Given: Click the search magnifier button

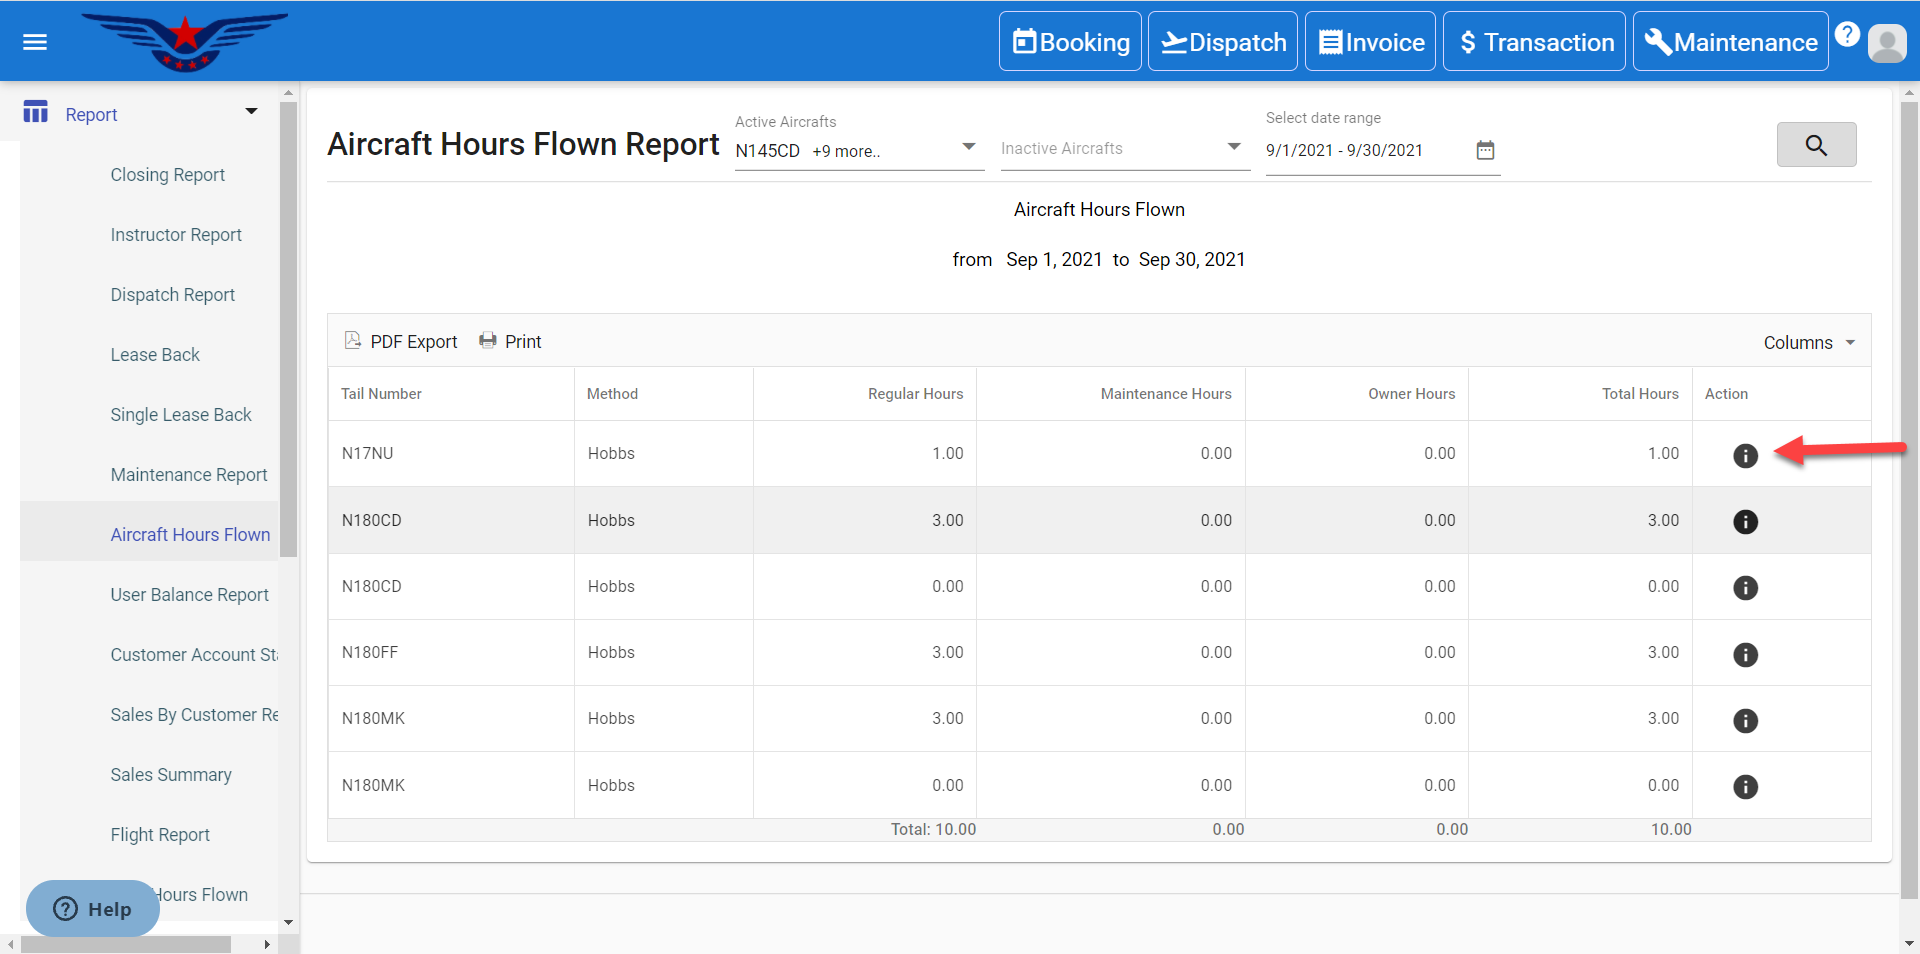Looking at the screenshot, I should pos(1815,145).
